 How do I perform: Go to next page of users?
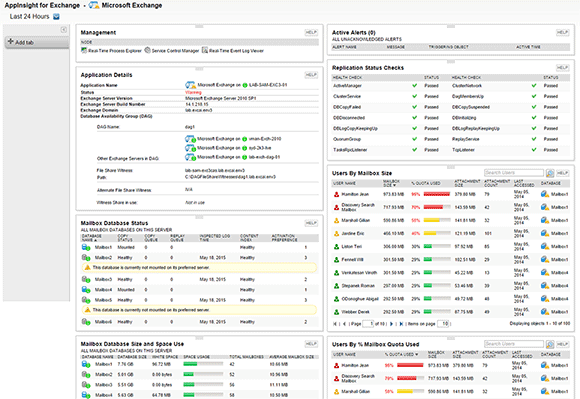pyautogui.click(x=392, y=324)
